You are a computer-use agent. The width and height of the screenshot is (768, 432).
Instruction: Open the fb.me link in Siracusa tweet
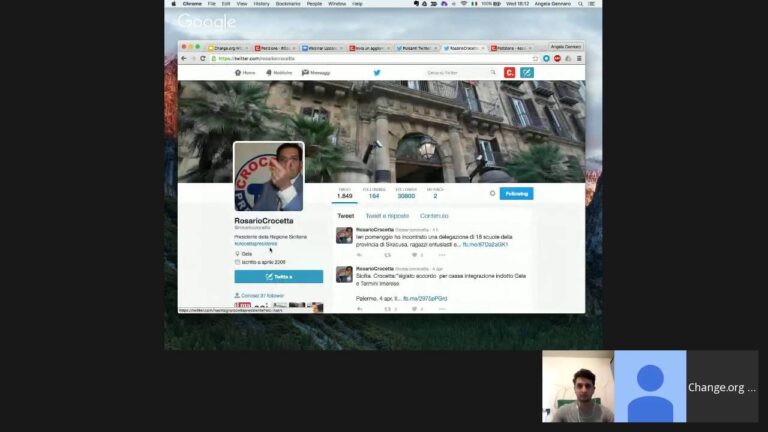pyautogui.click(x=485, y=244)
